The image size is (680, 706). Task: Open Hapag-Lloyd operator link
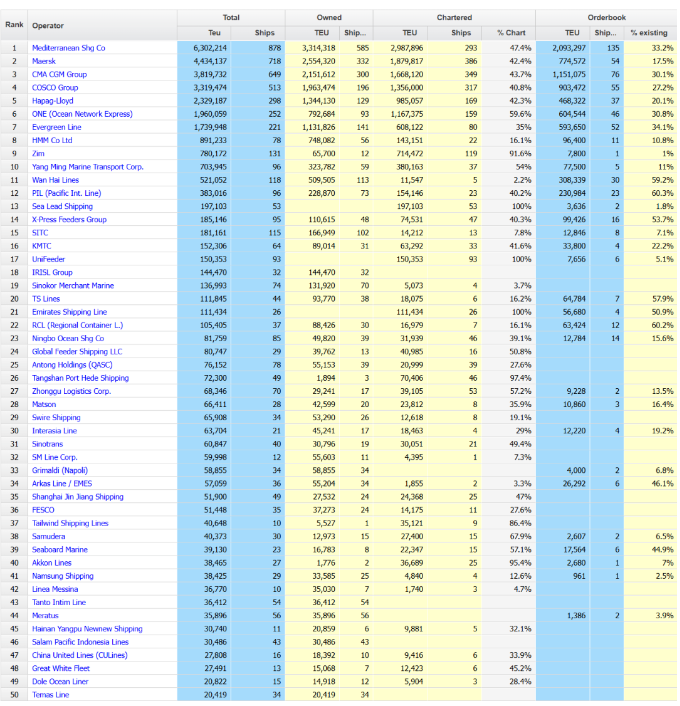pos(53,101)
